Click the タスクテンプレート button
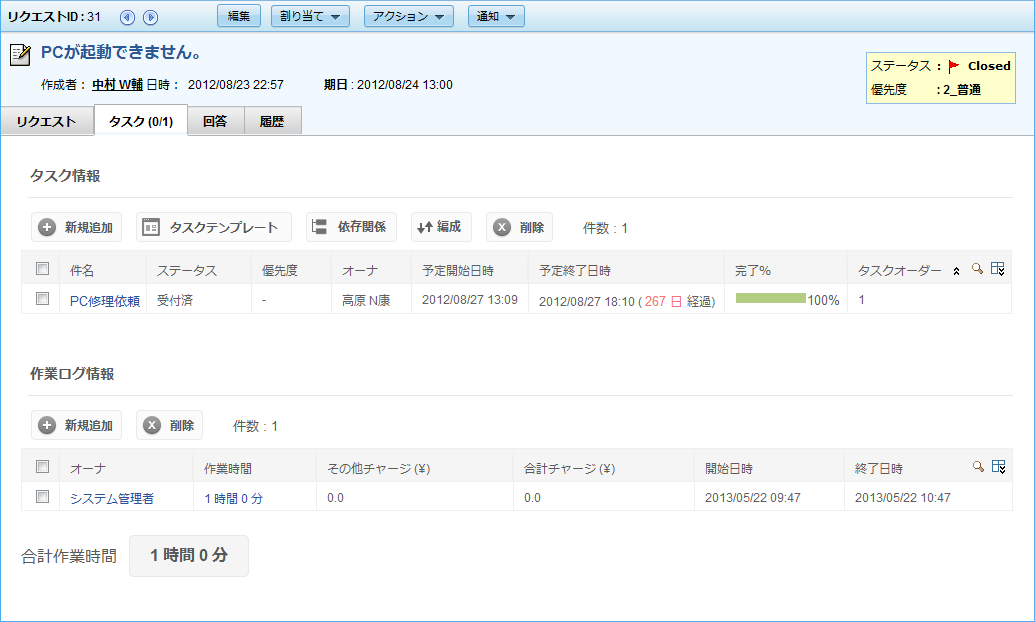The image size is (1035, 622). pos(214,227)
